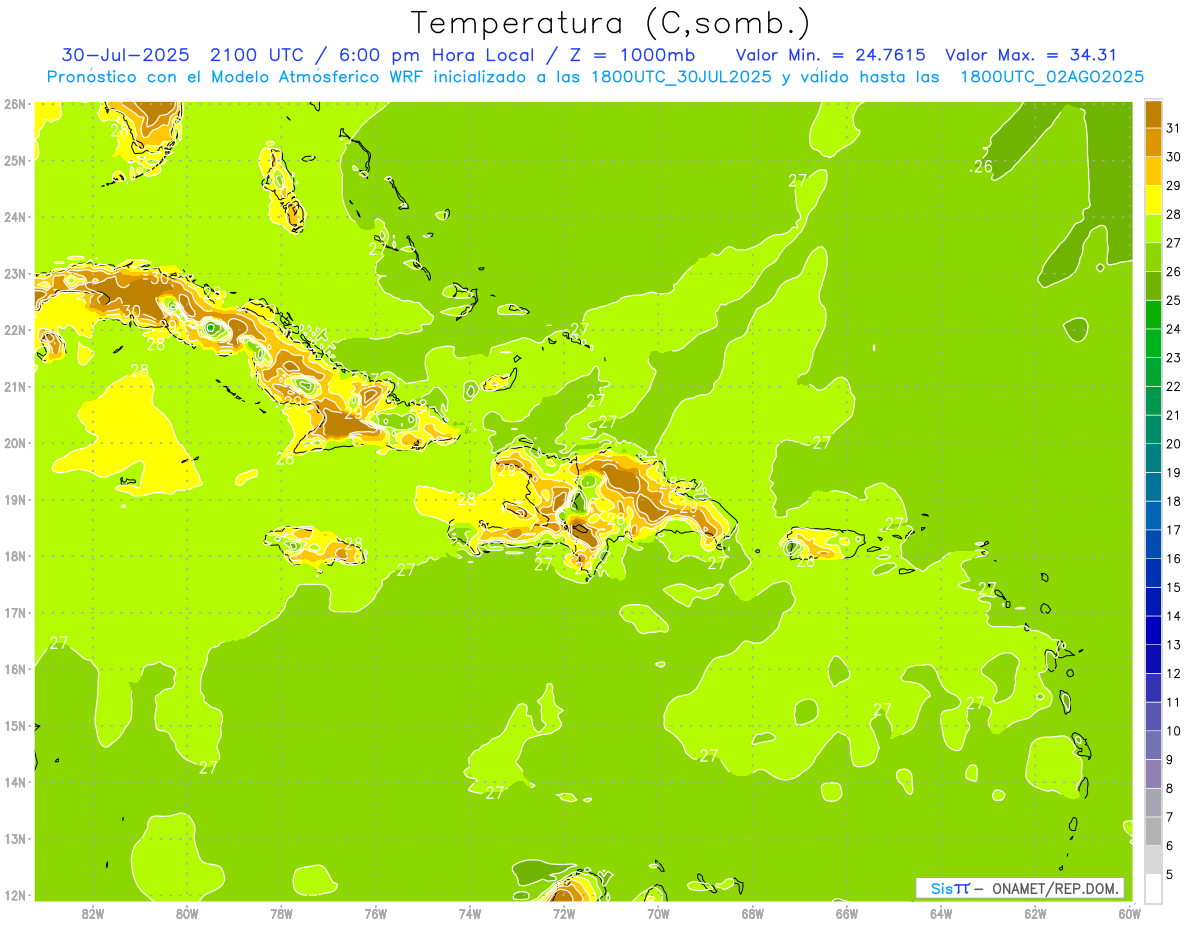
Task: Click the 'Sisπ' logo text
Action: (x=949, y=888)
